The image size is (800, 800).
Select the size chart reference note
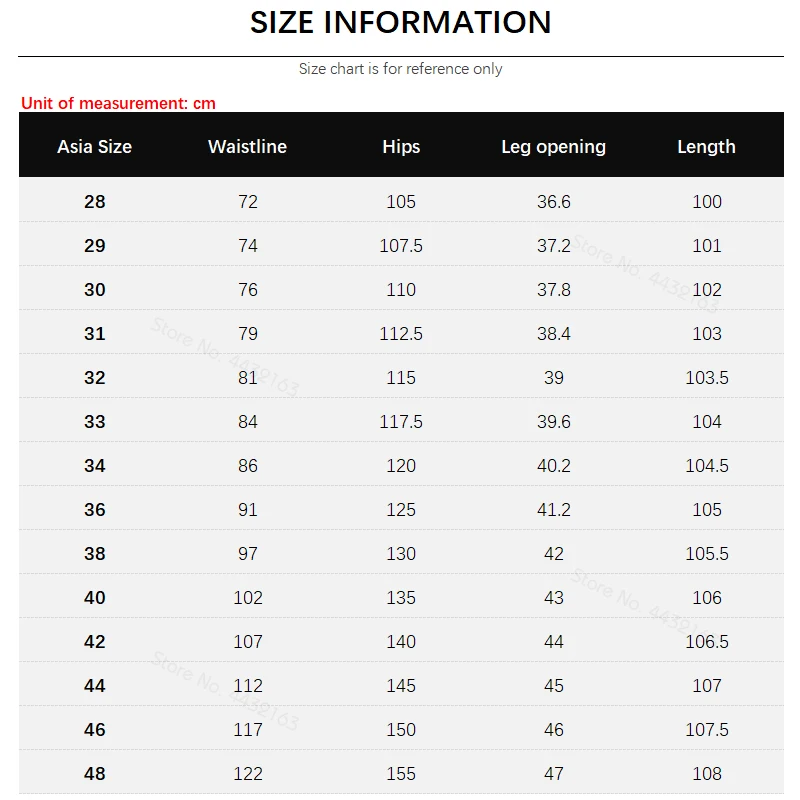pyautogui.click(x=401, y=69)
